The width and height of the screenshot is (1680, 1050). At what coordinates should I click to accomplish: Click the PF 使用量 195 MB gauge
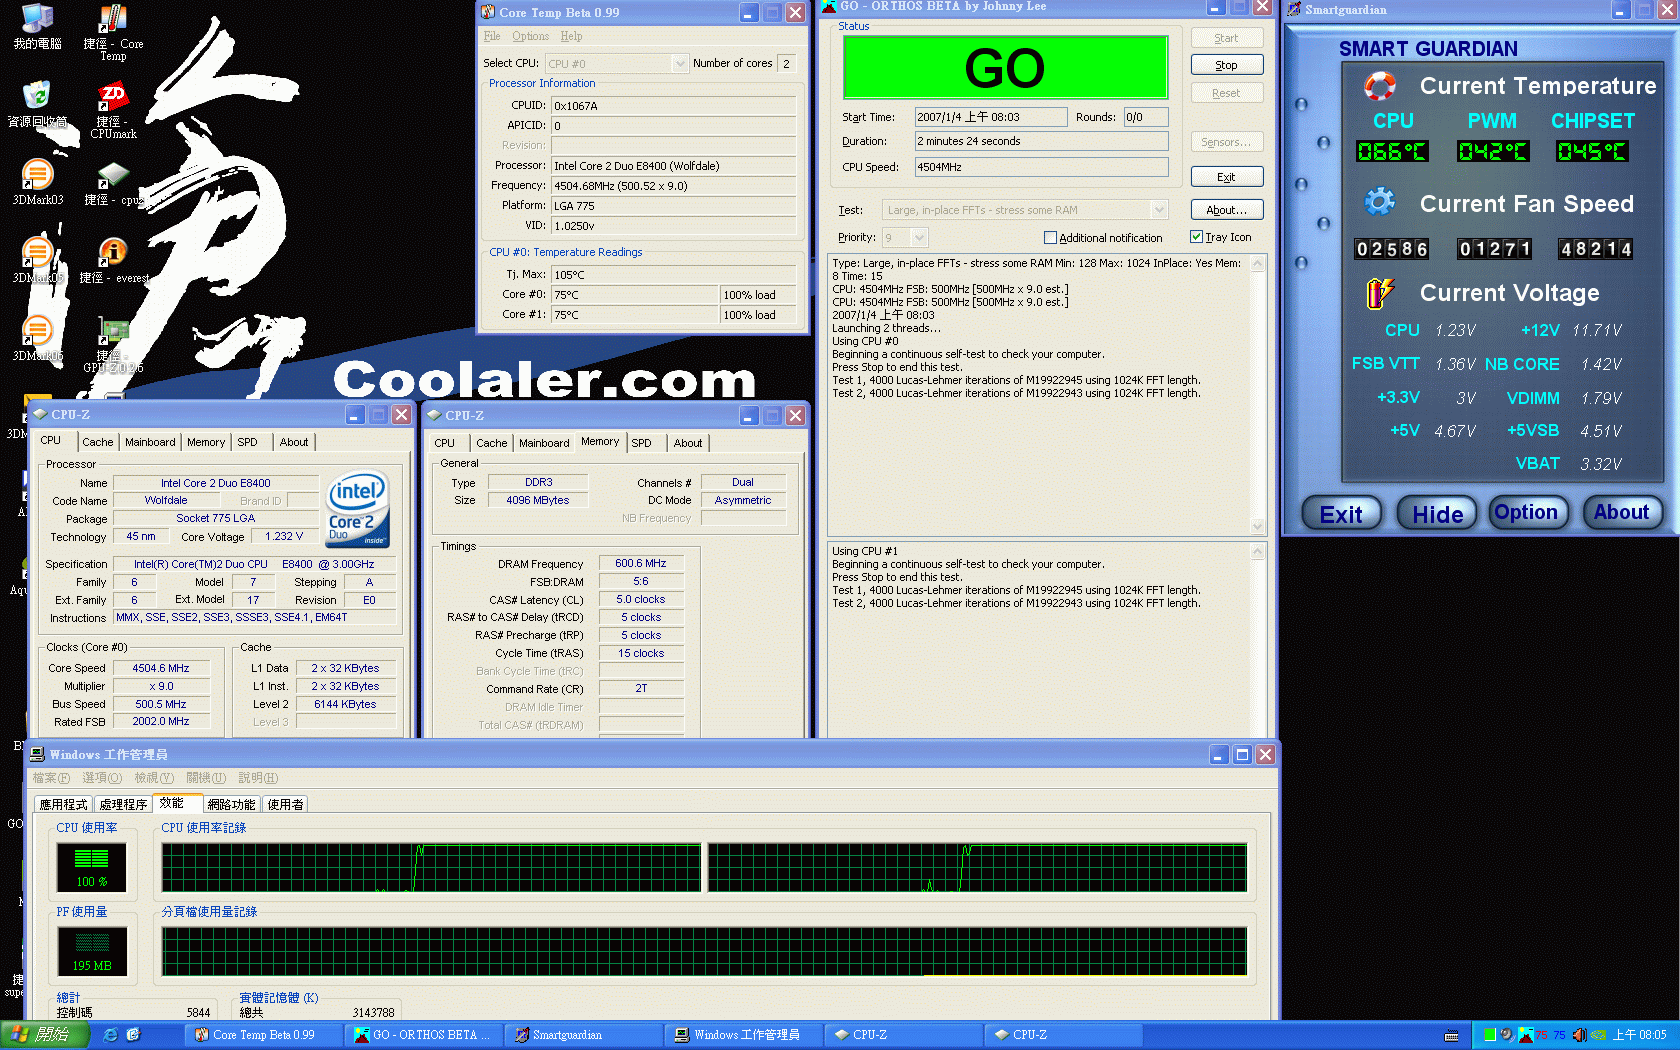pos(92,951)
